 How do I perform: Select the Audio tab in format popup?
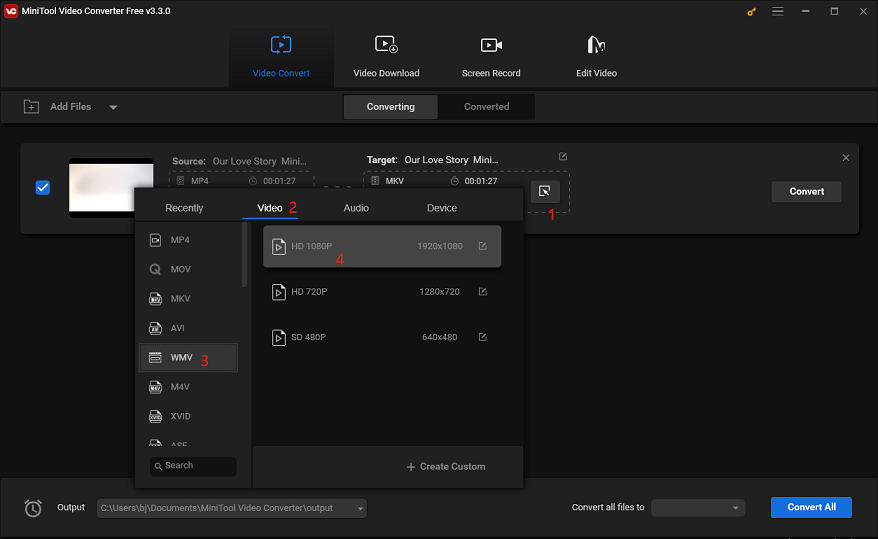(x=356, y=208)
